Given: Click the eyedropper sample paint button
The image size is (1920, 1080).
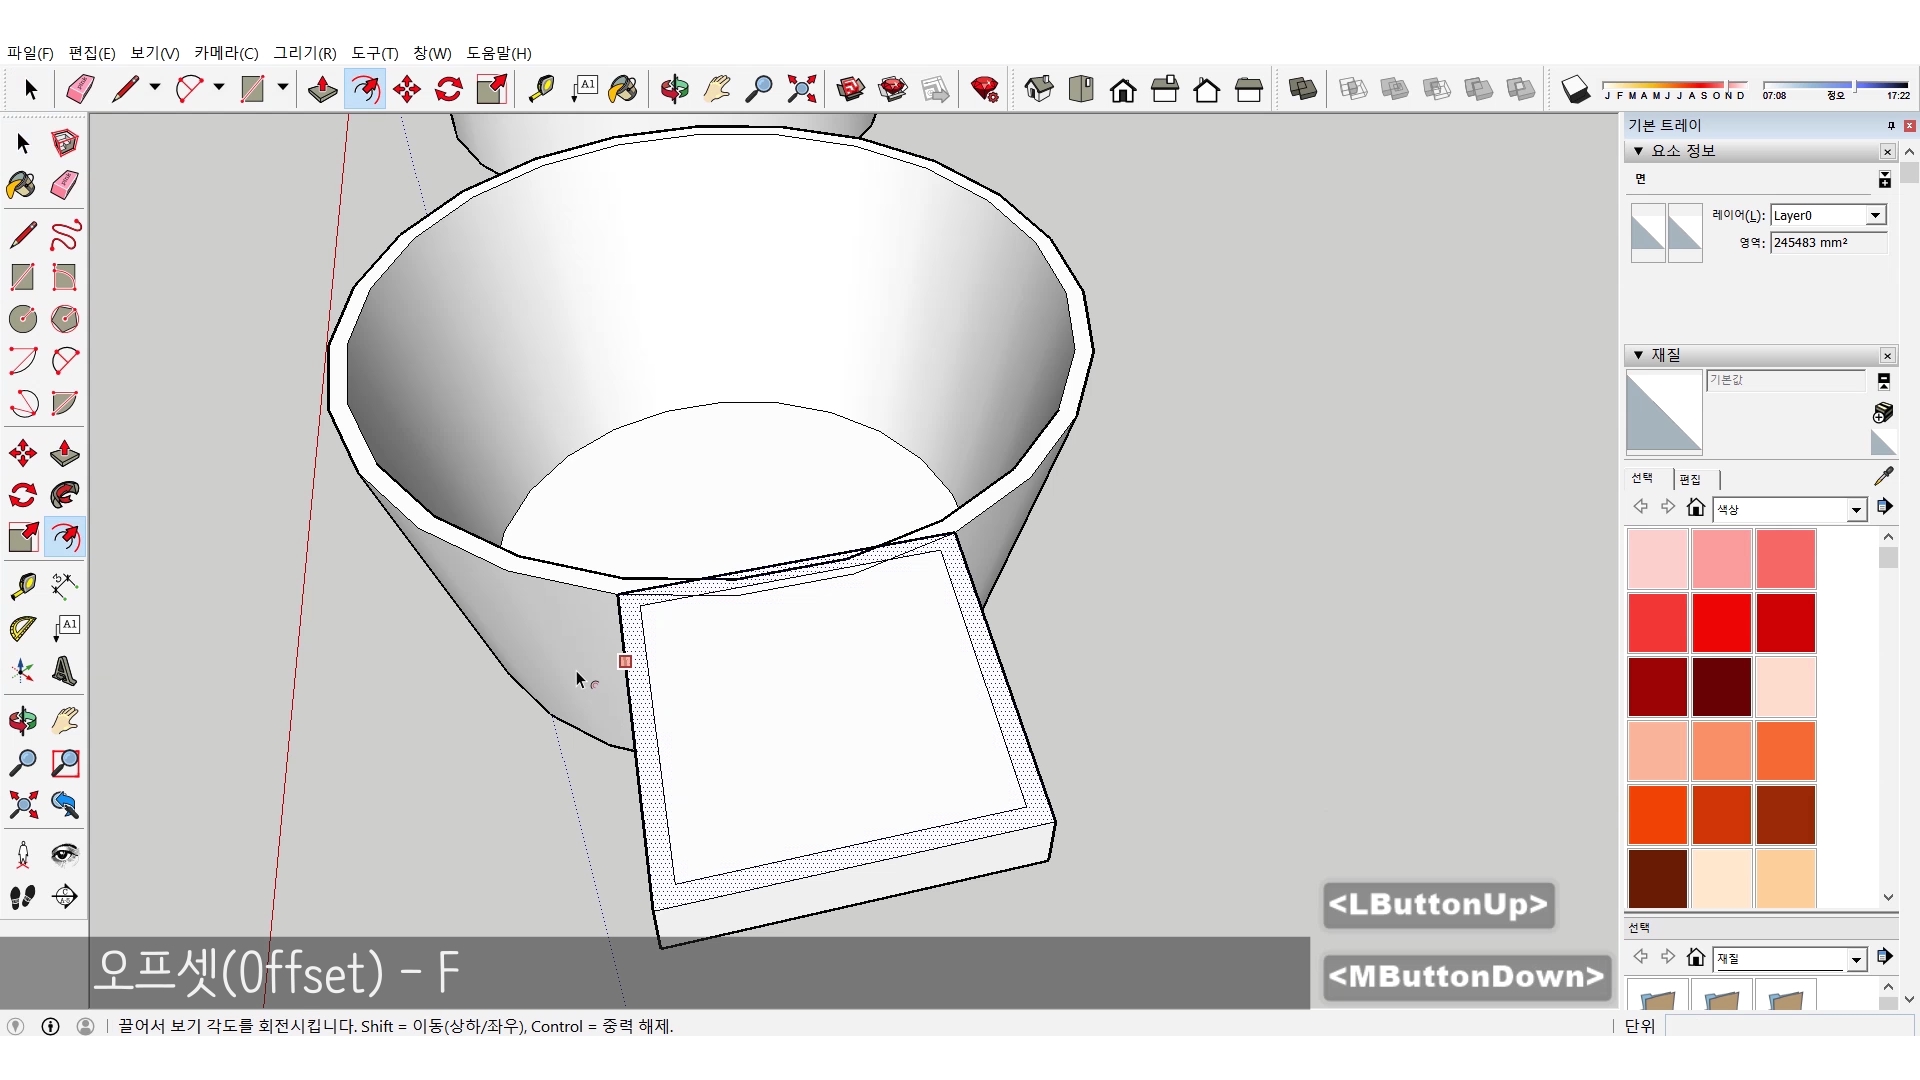Looking at the screenshot, I should coord(1883,476).
